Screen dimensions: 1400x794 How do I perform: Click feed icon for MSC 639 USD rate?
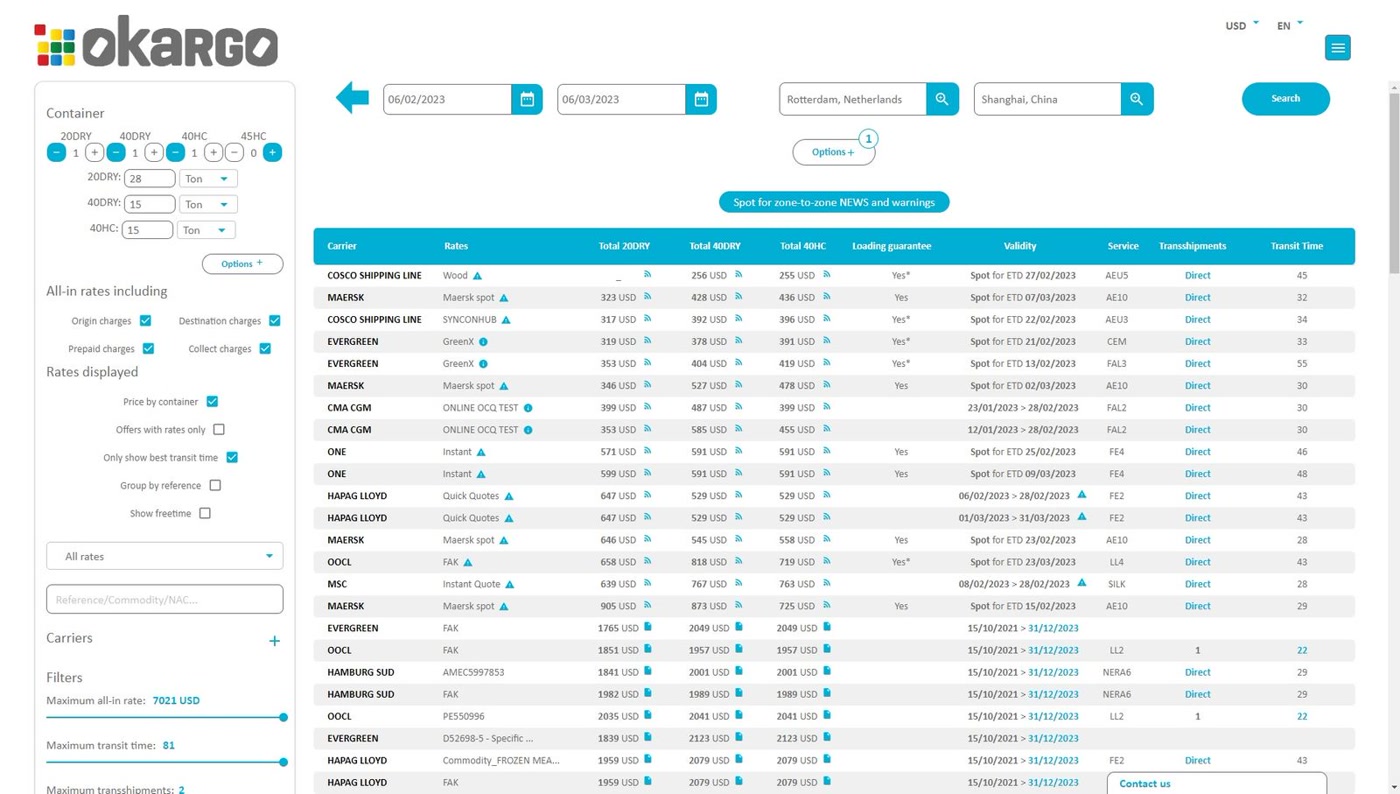tap(648, 583)
